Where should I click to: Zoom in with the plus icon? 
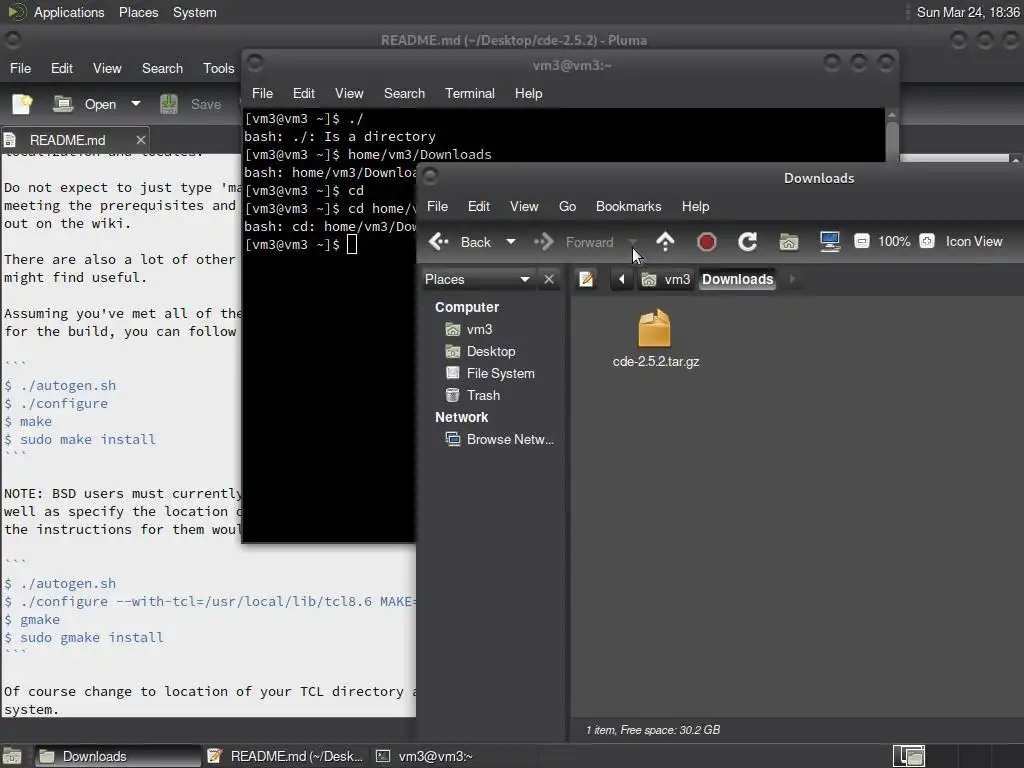(x=927, y=242)
